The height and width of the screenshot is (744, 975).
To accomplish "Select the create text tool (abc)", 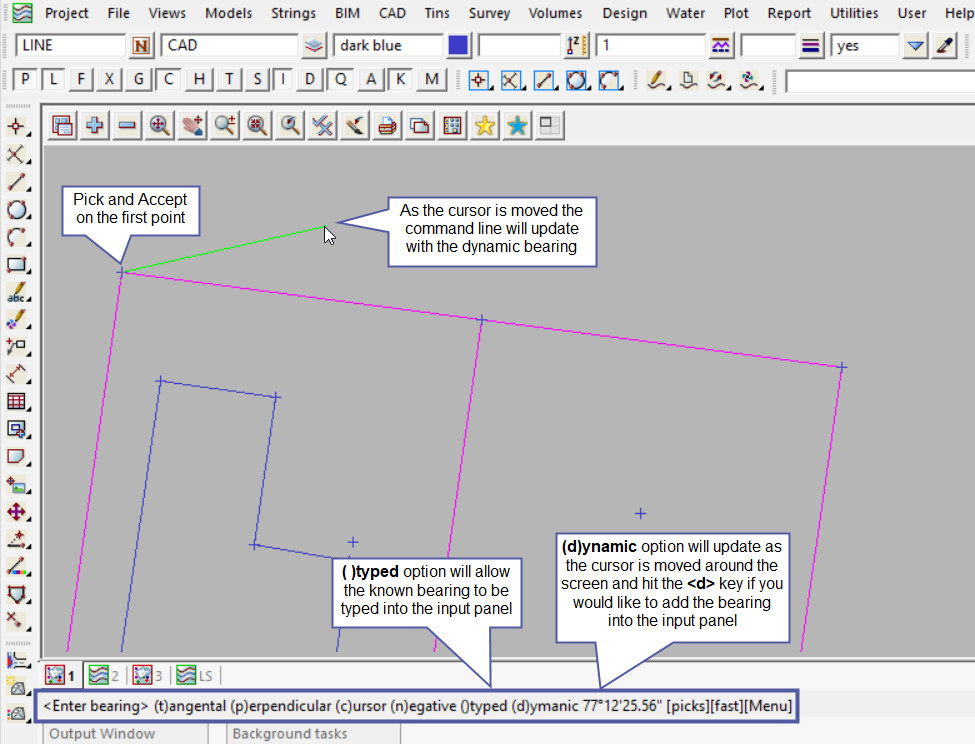I will [16, 293].
